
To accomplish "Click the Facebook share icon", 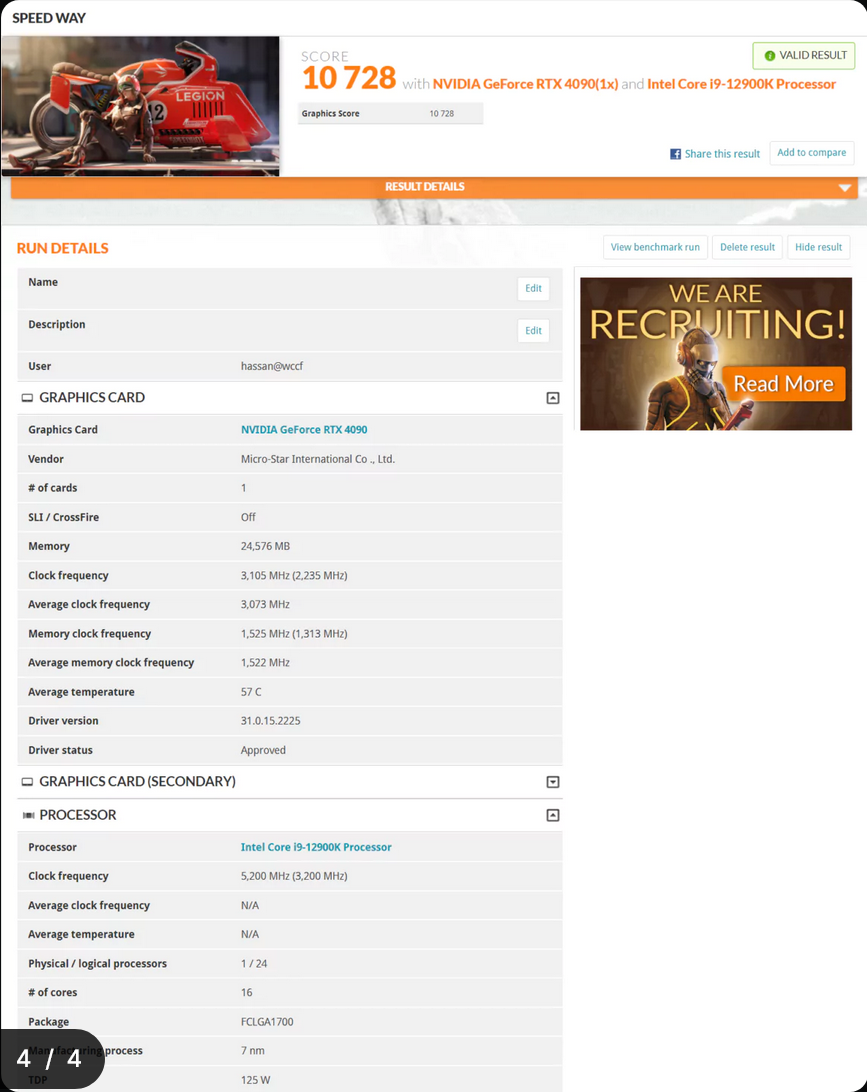I will pyautogui.click(x=675, y=154).
